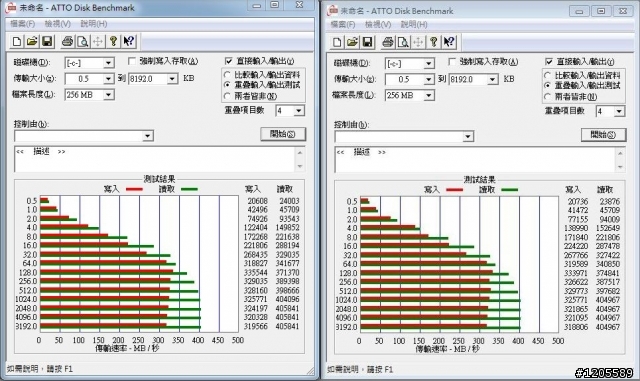This screenshot has width=640, height=381.
Task: Select 重疊輸入/輸出測試 radio in right window
Action: 548,85
